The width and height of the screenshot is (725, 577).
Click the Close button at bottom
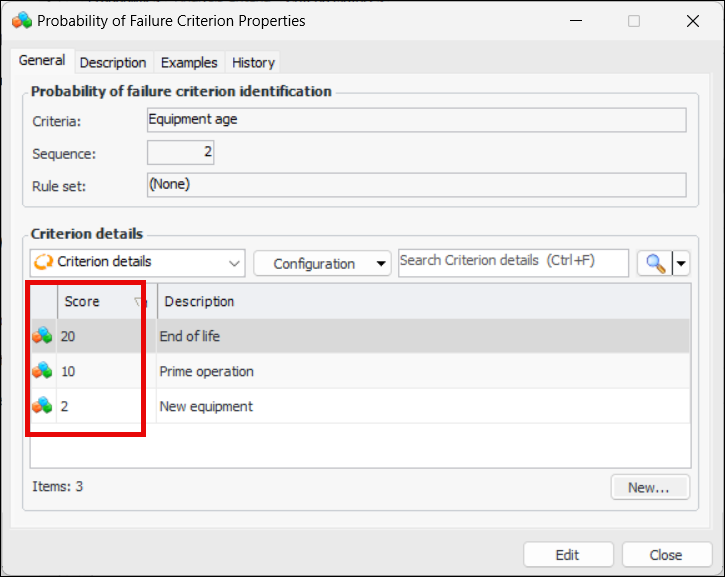click(666, 555)
